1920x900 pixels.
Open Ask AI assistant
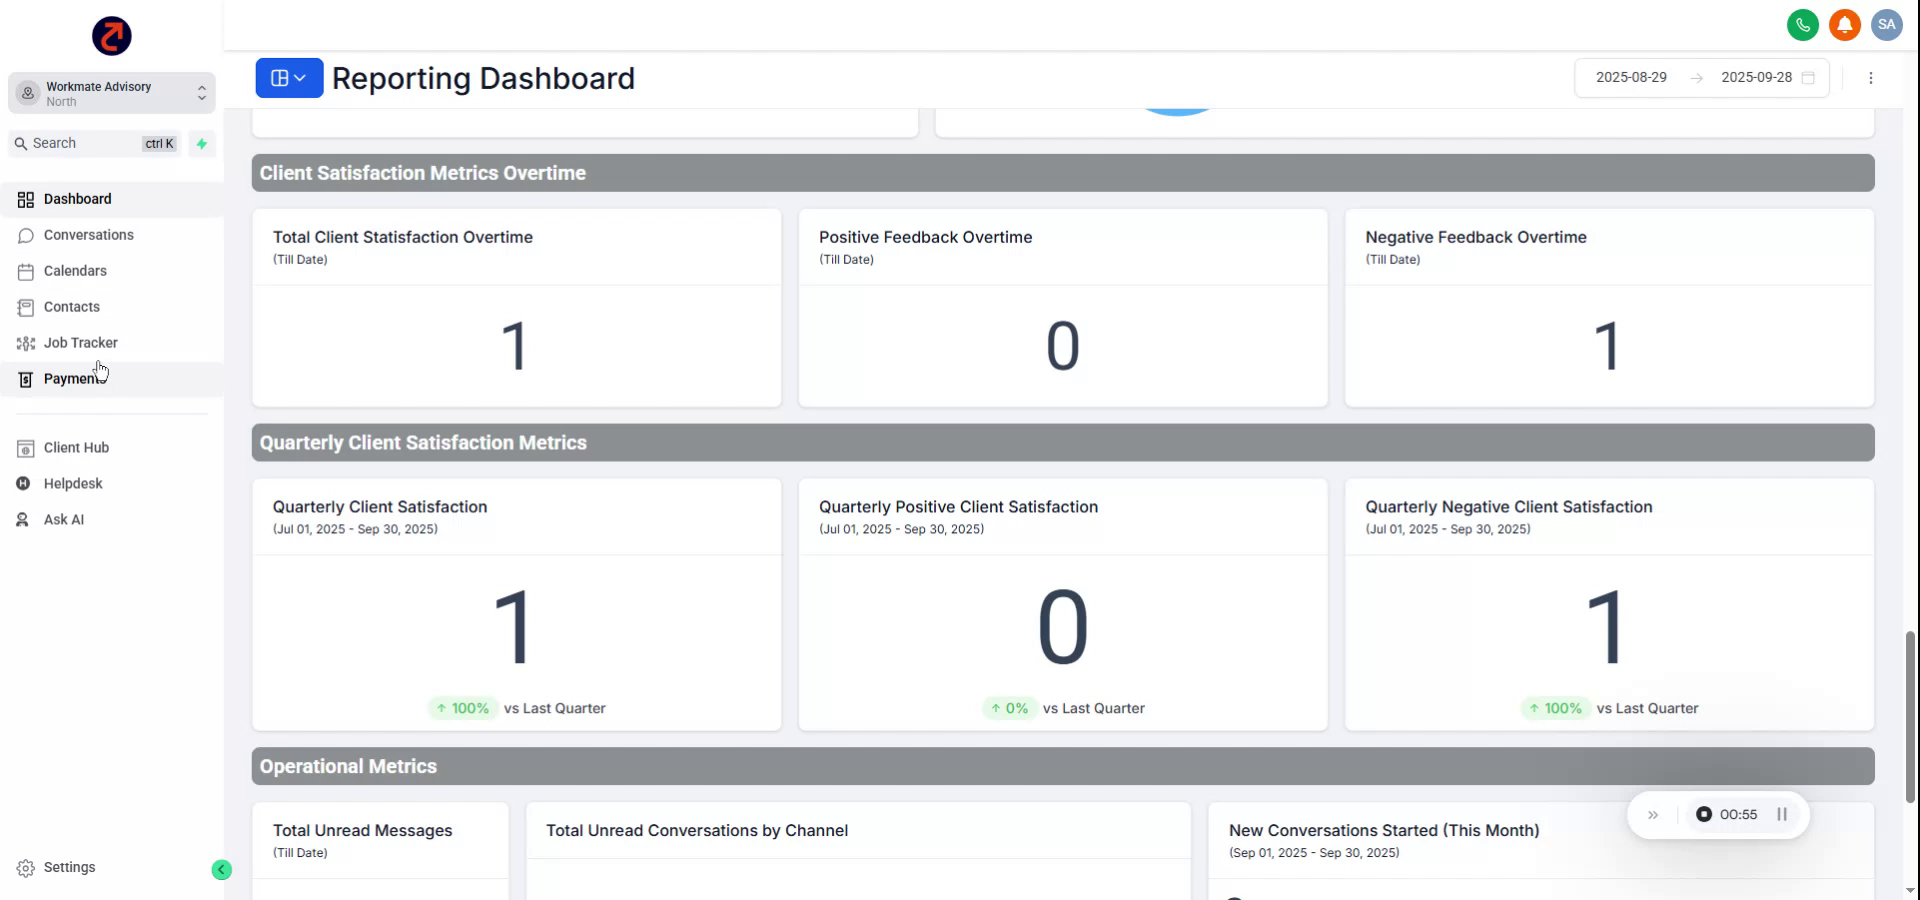click(63, 520)
